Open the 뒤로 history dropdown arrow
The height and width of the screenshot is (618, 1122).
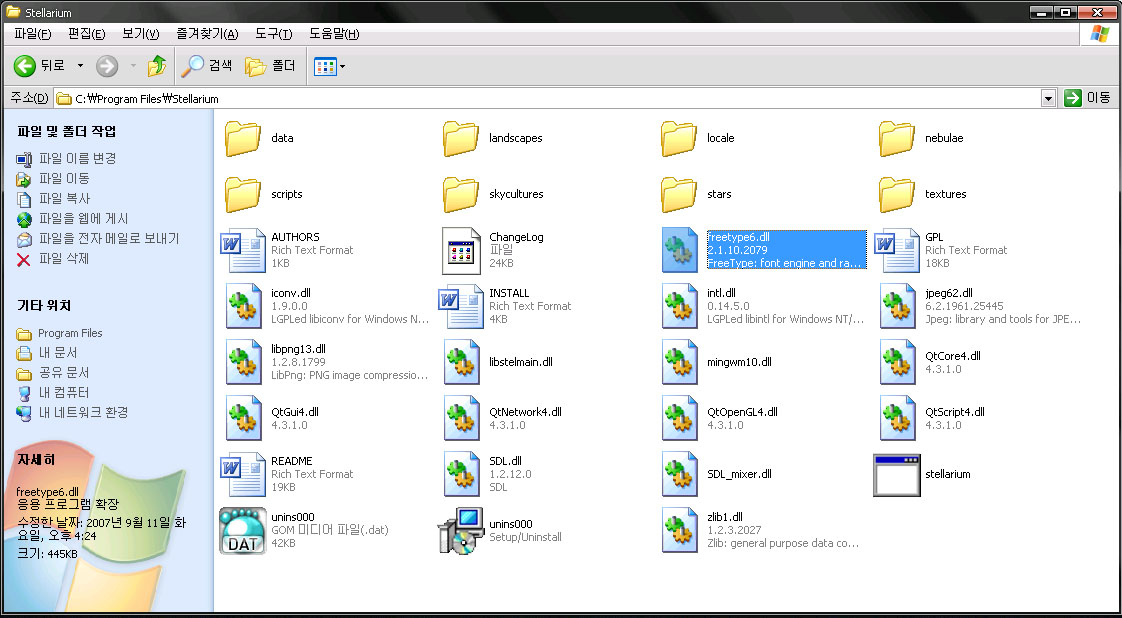(80, 66)
